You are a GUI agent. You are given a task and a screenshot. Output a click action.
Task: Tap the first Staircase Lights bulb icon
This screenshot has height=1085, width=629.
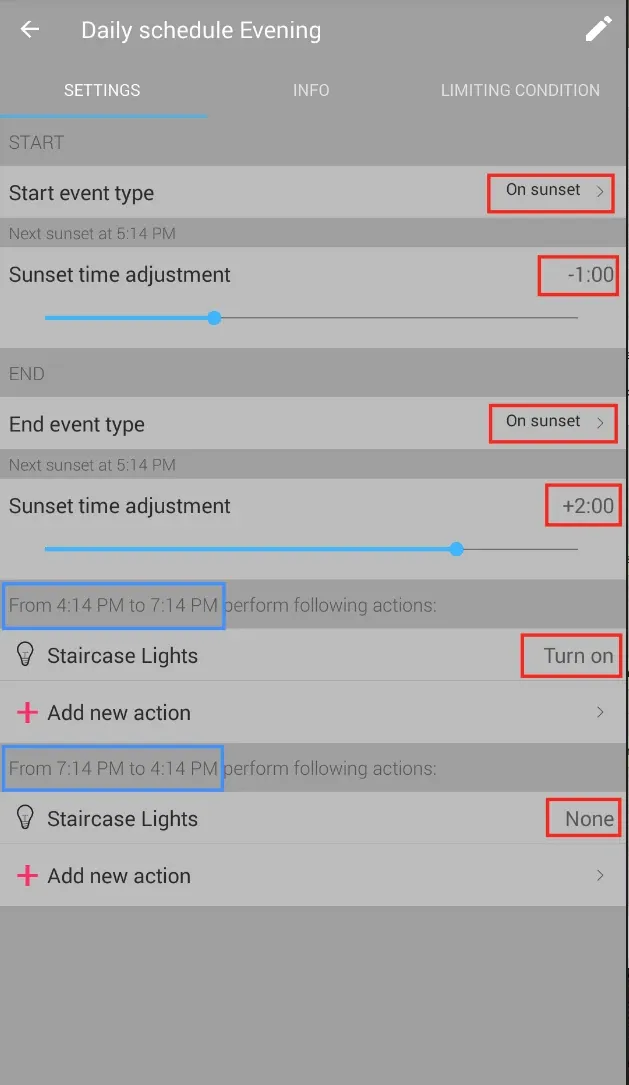coord(26,655)
